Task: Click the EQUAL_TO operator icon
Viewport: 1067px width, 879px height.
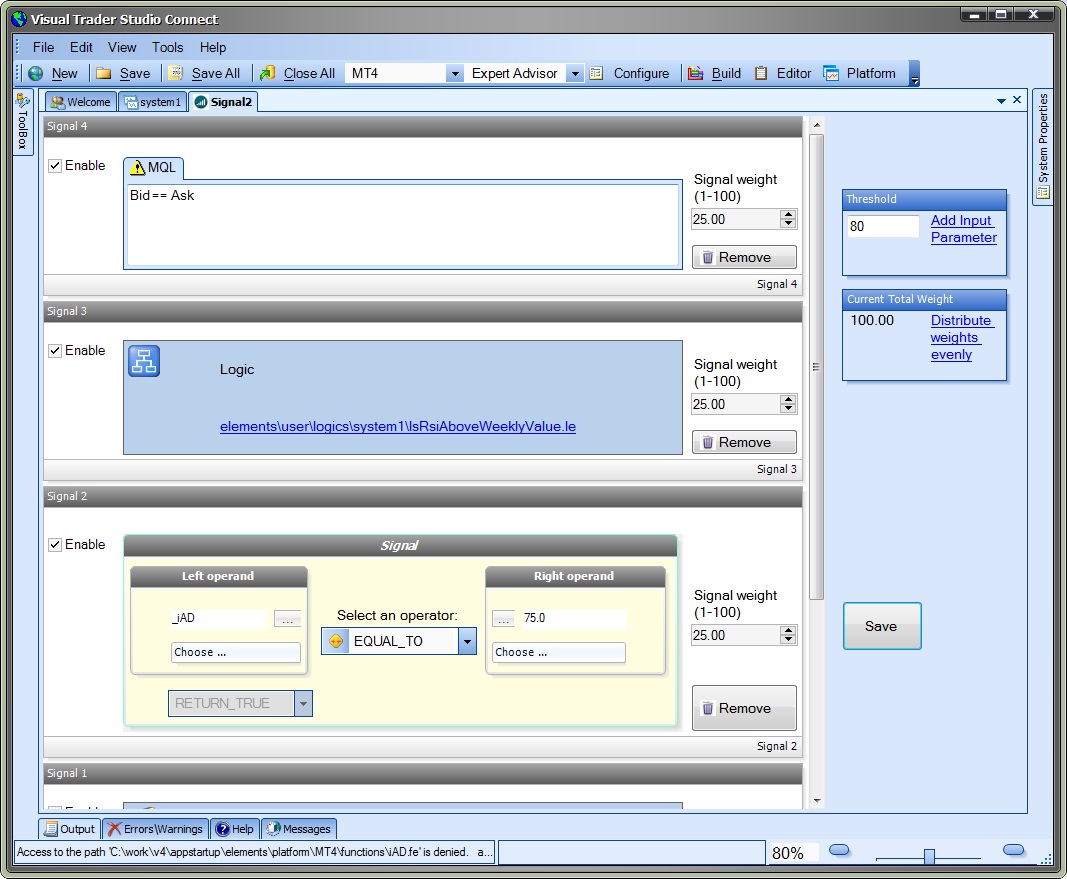Action: [x=336, y=641]
